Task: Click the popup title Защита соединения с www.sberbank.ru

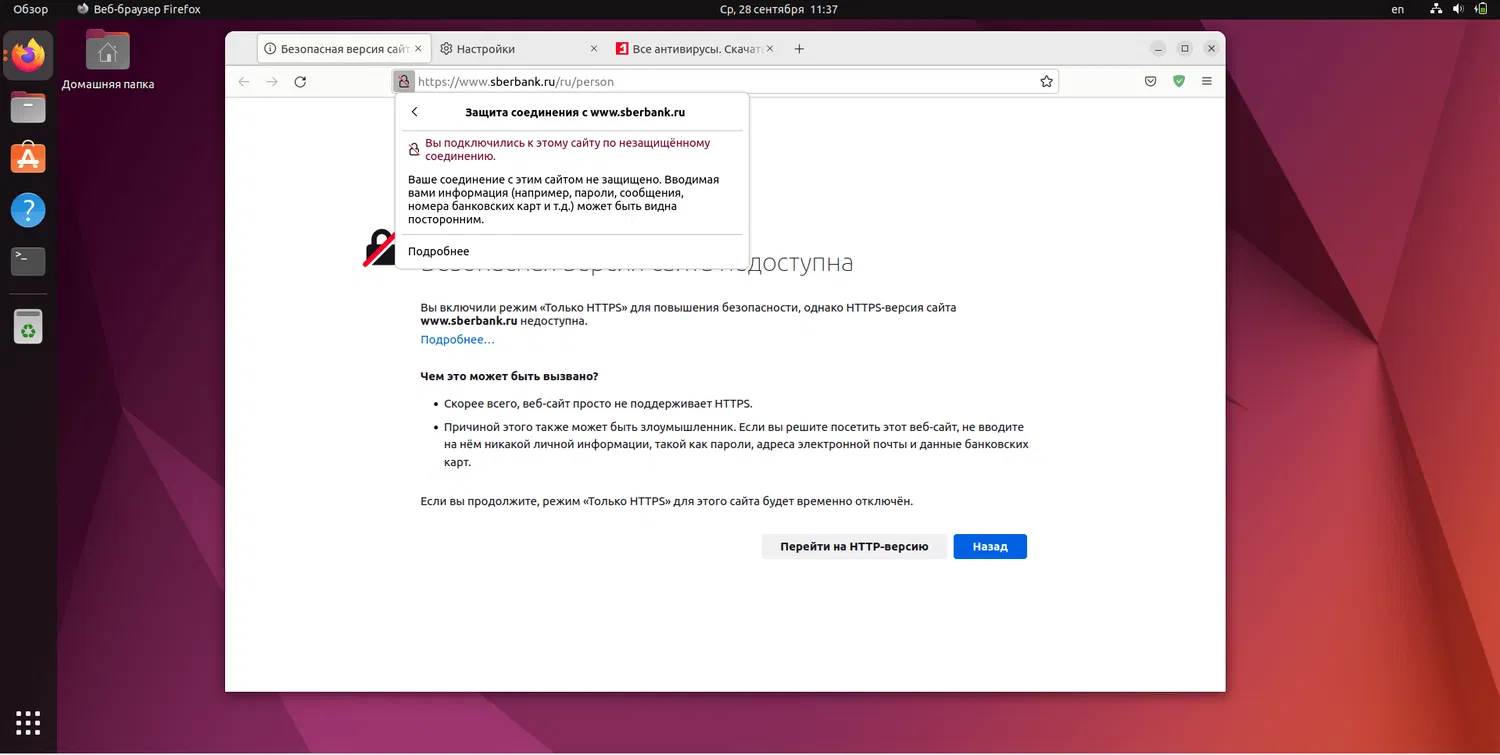Action: (x=575, y=113)
